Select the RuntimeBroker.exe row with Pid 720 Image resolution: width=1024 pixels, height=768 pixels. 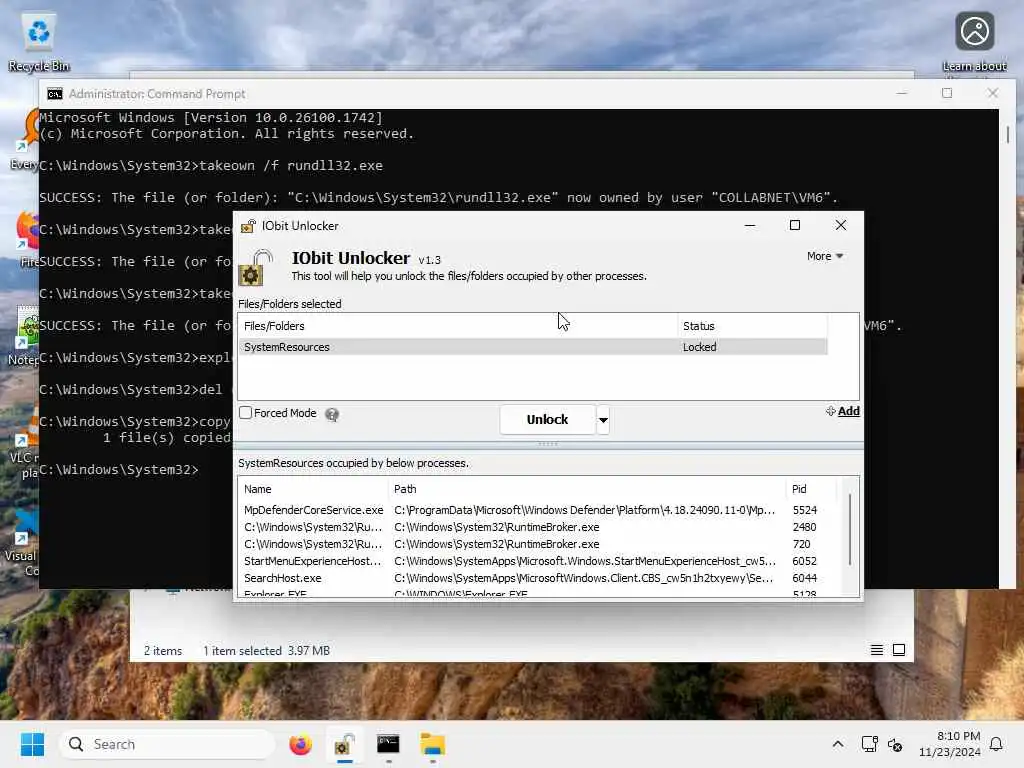[x=537, y=544]
